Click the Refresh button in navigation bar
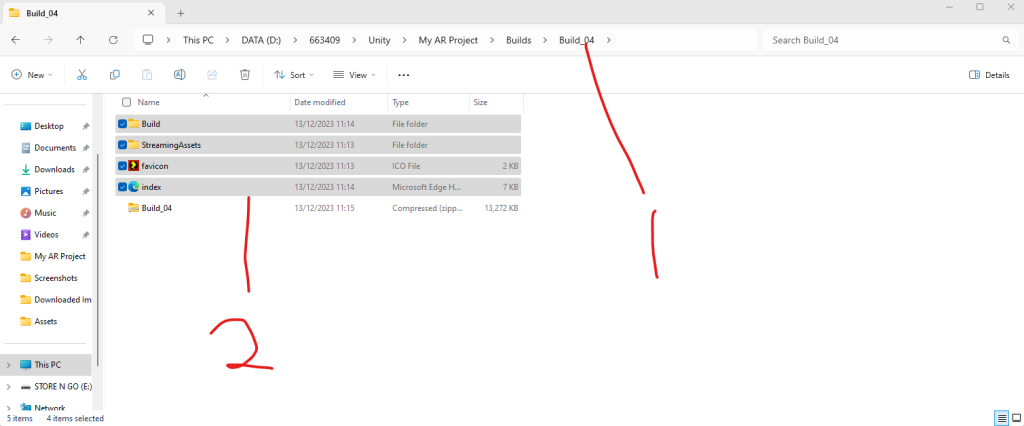This screenshot has width=1024, height=426. 113,40
